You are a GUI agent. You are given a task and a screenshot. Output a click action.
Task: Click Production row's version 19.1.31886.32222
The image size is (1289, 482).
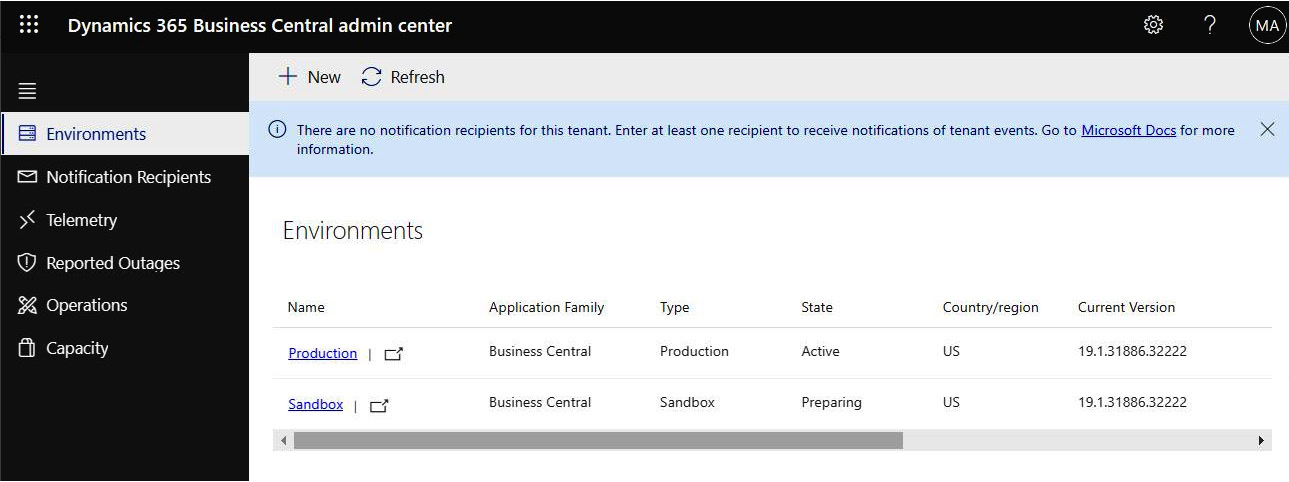[x=1132, y=351]
